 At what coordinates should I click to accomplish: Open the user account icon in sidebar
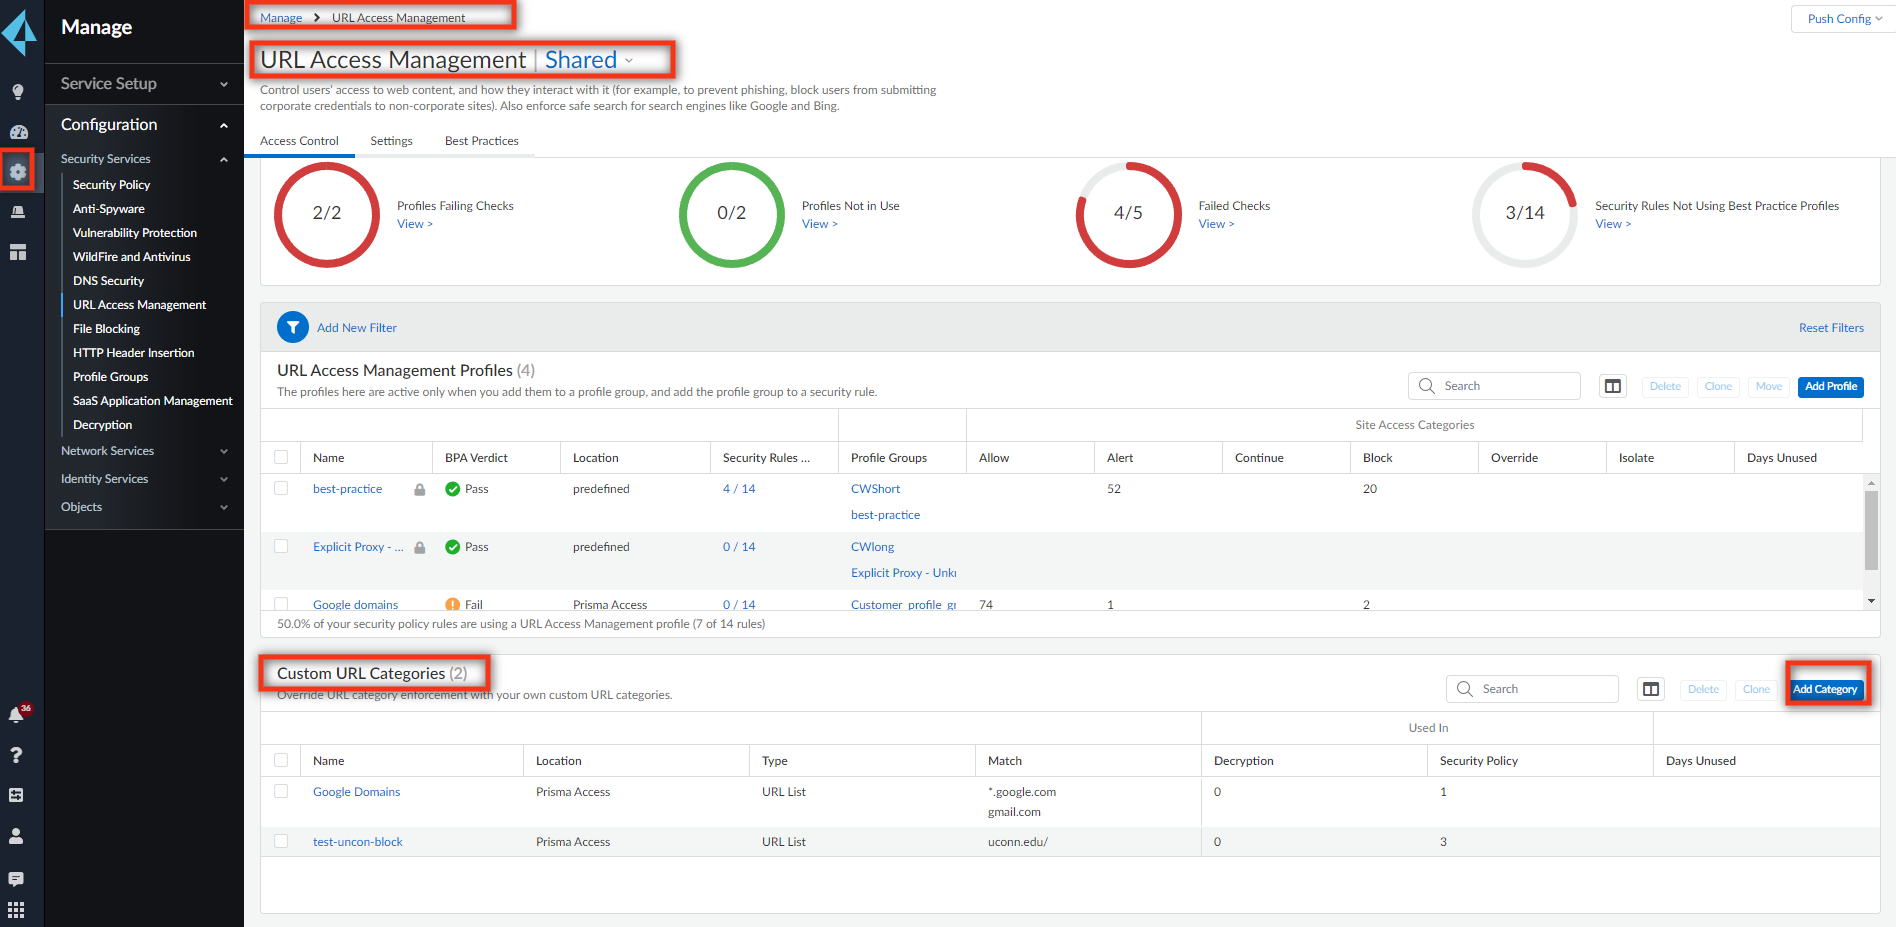(17, 836)
